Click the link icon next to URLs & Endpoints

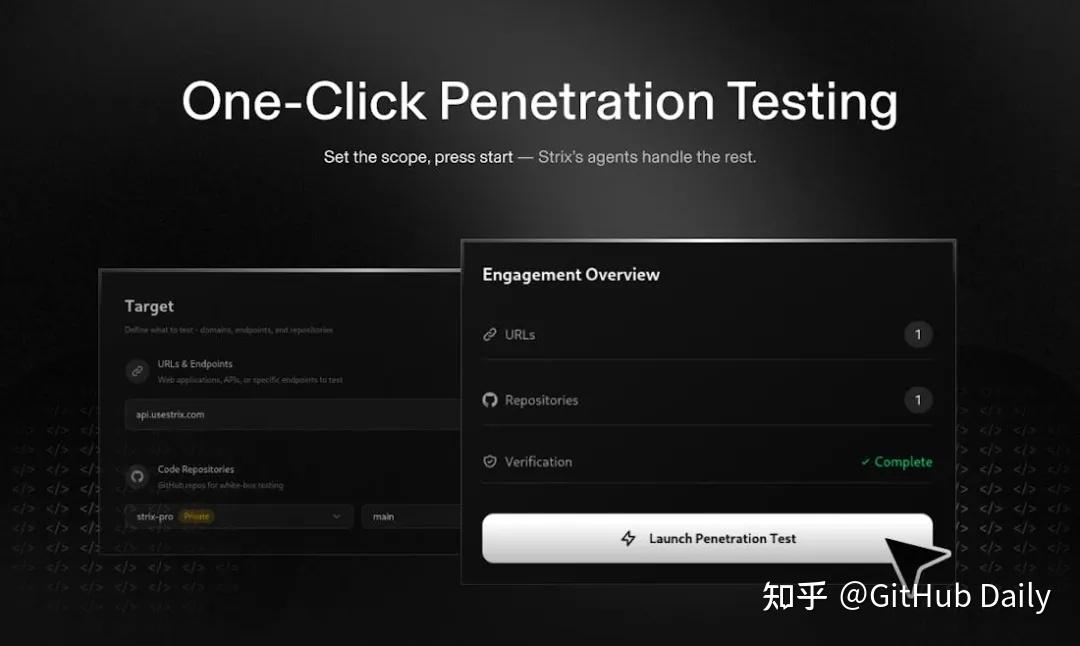pos(138,371)
